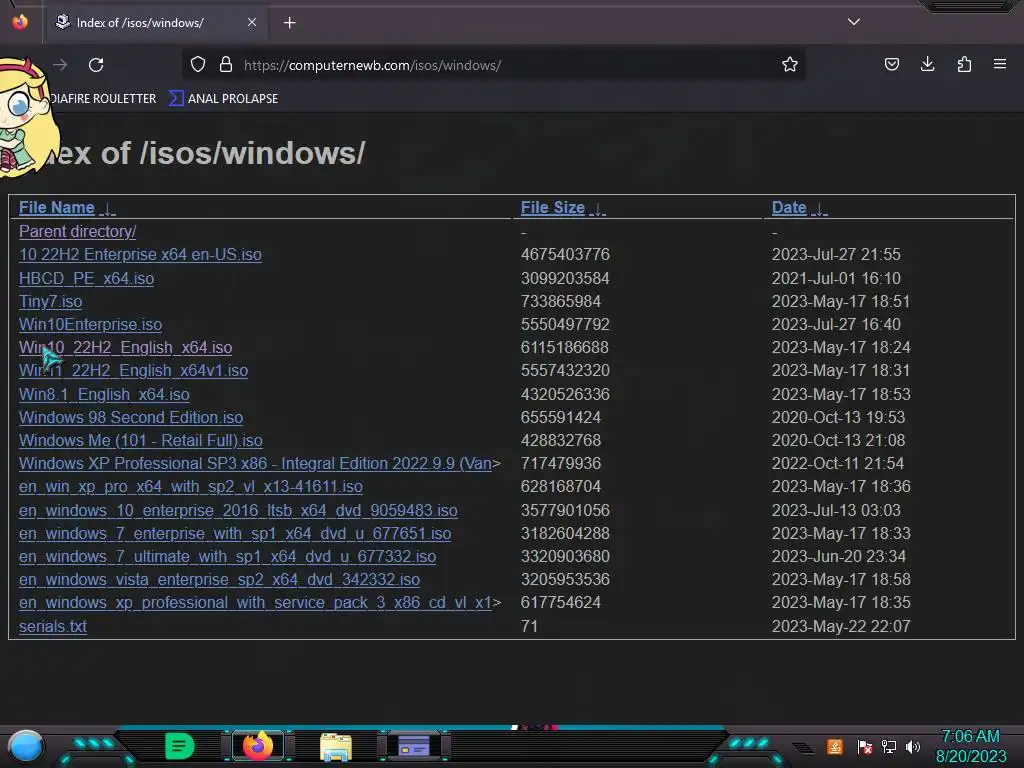Switch to Firefox on the taskbar
Image resolution: width=1024 pixels, height=768 pixels.
[257, 746]
